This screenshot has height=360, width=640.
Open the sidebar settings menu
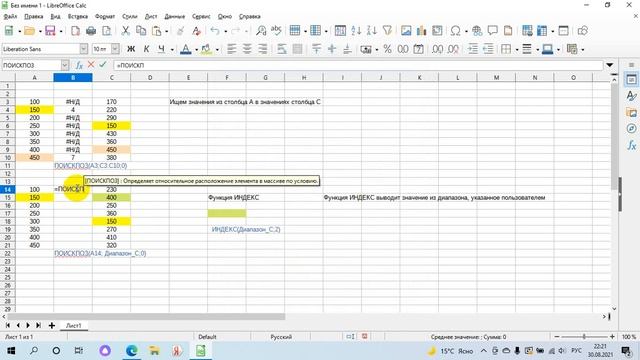click(x=631, y=65)
